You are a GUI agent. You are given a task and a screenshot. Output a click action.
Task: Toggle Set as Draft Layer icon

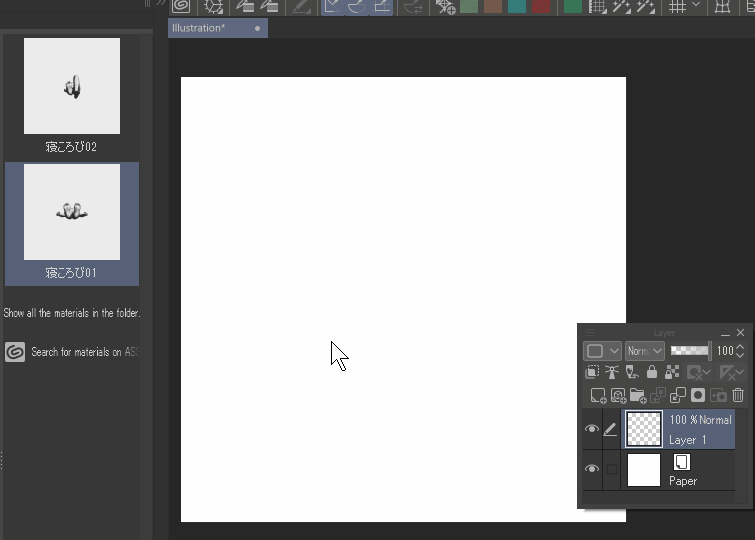pyautogui.click(x=632, y=372)
